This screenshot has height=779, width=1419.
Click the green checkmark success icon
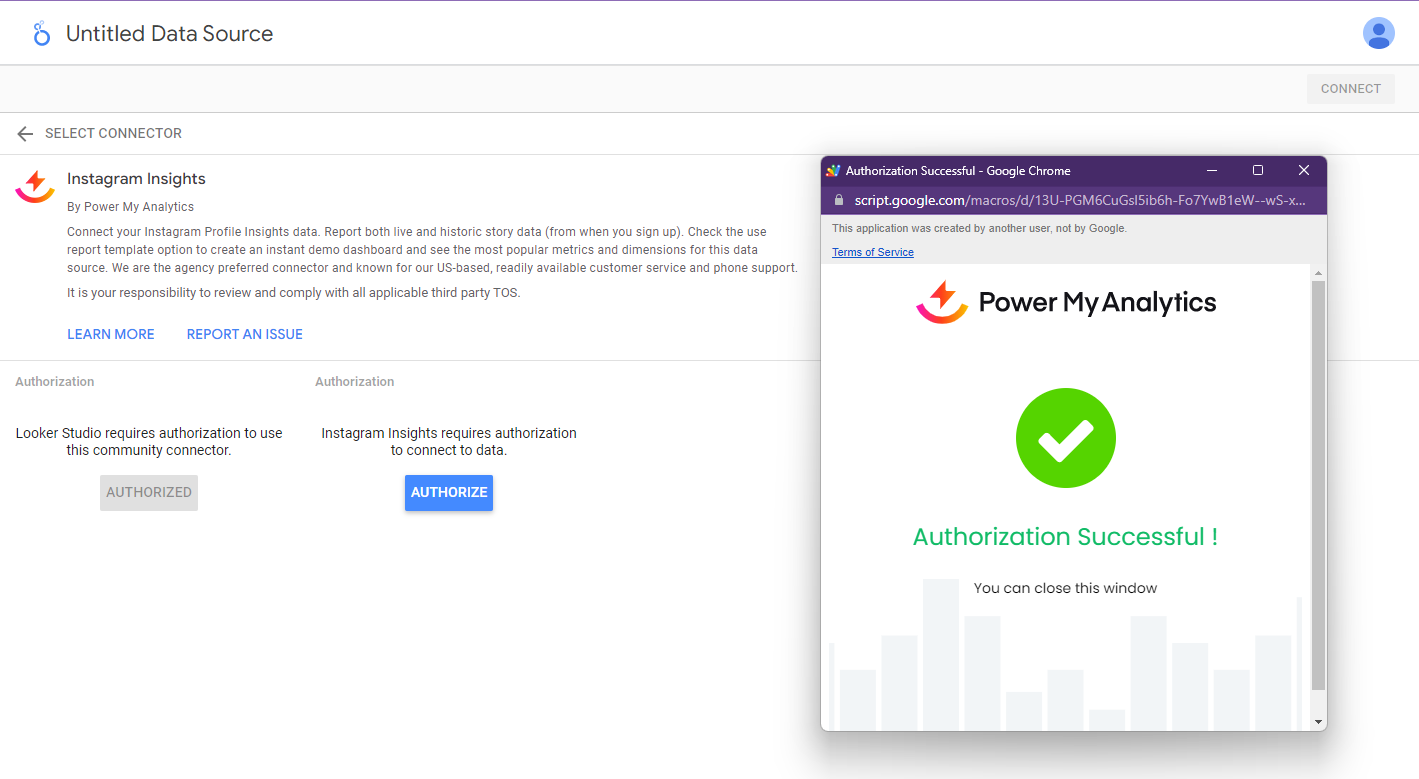pos(1065,438)
